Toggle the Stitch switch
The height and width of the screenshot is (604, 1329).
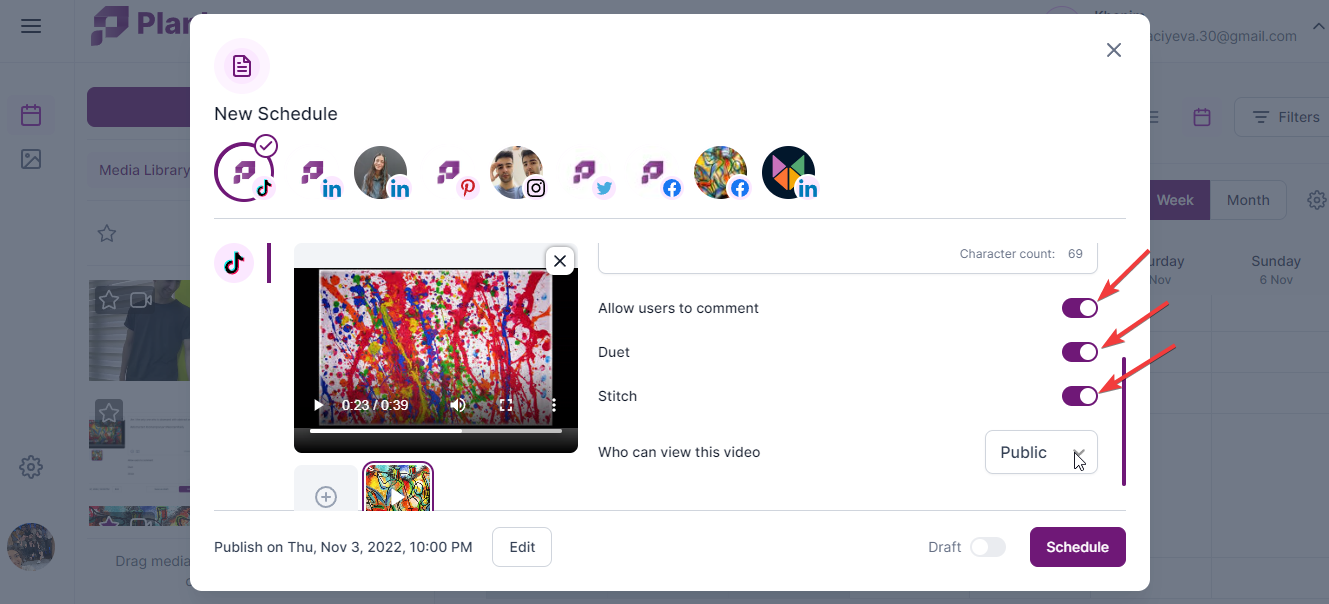coord(1080,396)
